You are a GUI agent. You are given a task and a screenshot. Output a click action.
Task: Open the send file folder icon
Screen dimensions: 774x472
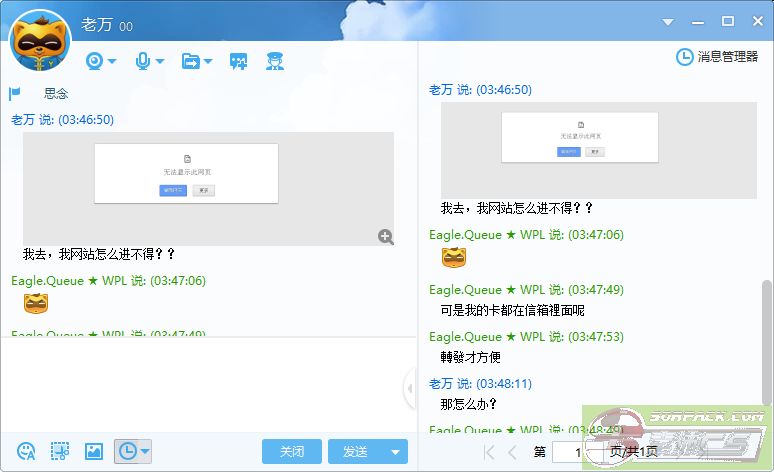click(x=191, y=61)
